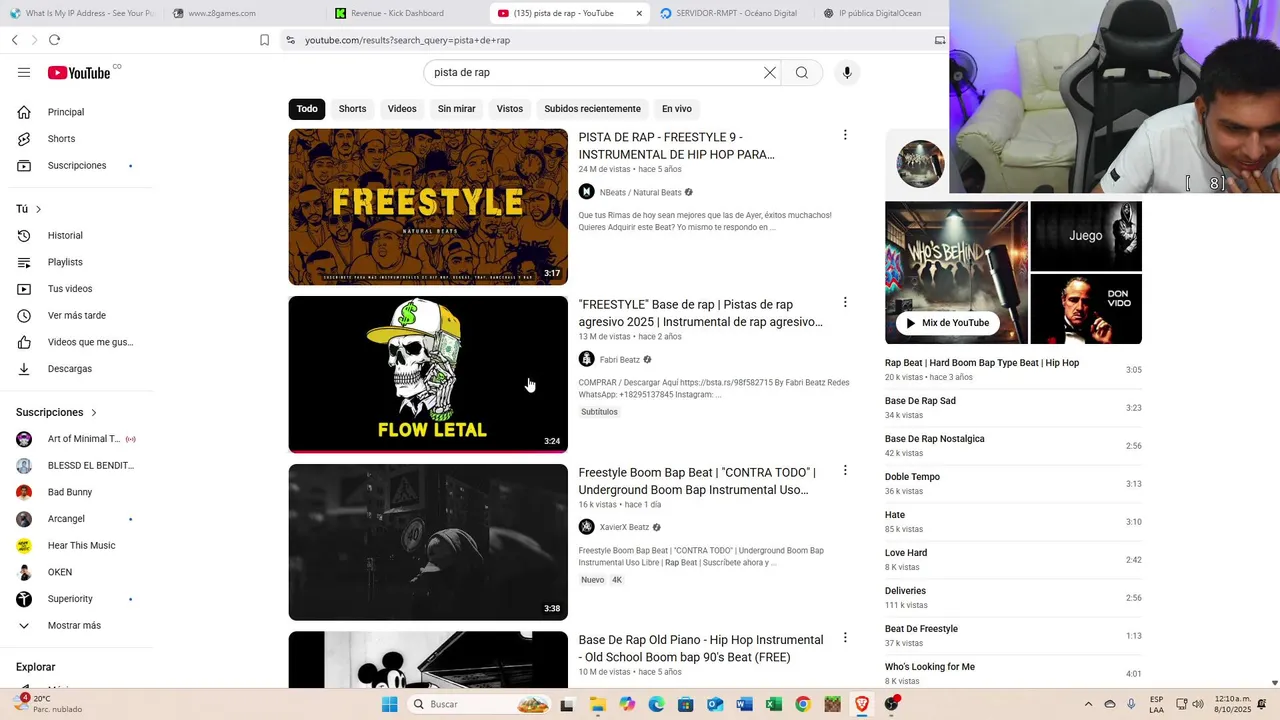The image size is (1280, 720).
Task: Play Doble Tempo from the mix list
Action: [1013, 484]
